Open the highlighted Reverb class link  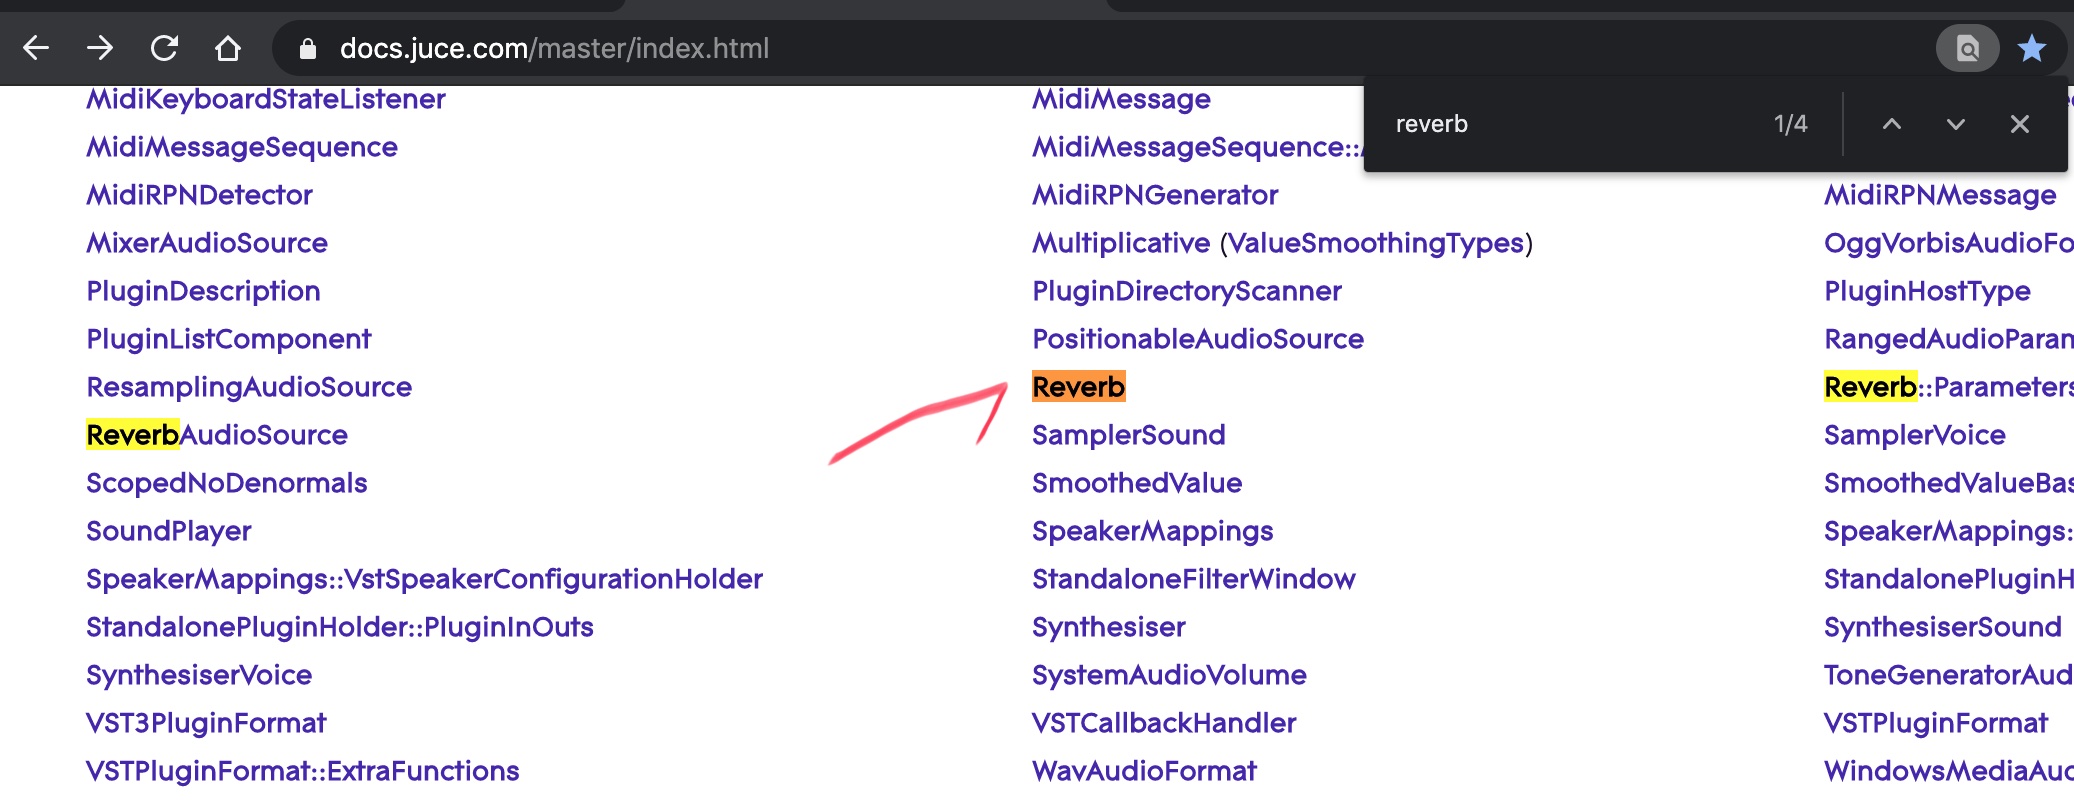pyautogui.click(x=1078, y=387)
